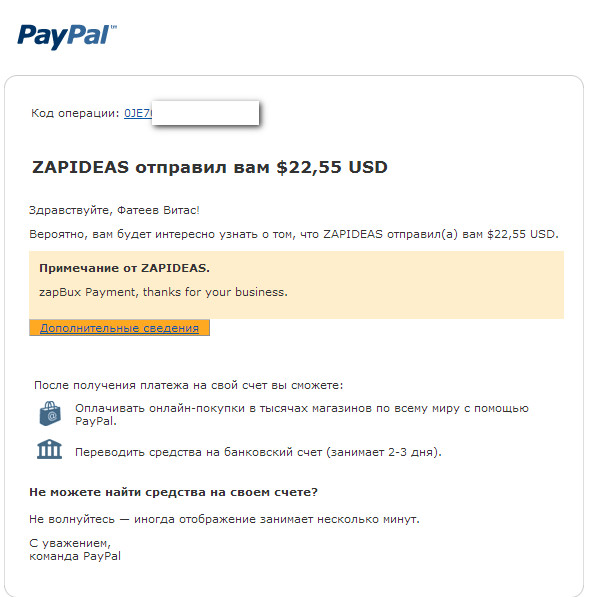This screenshot has height=597, width=602.
Task: Click the С уважением closing line
Action: pos(70,543)
